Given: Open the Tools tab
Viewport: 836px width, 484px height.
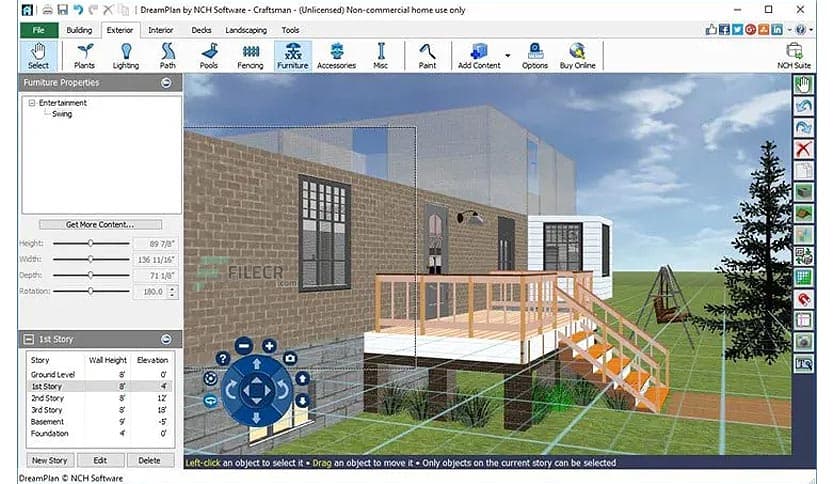Looking at the screenshot, I should click(291, 30).
